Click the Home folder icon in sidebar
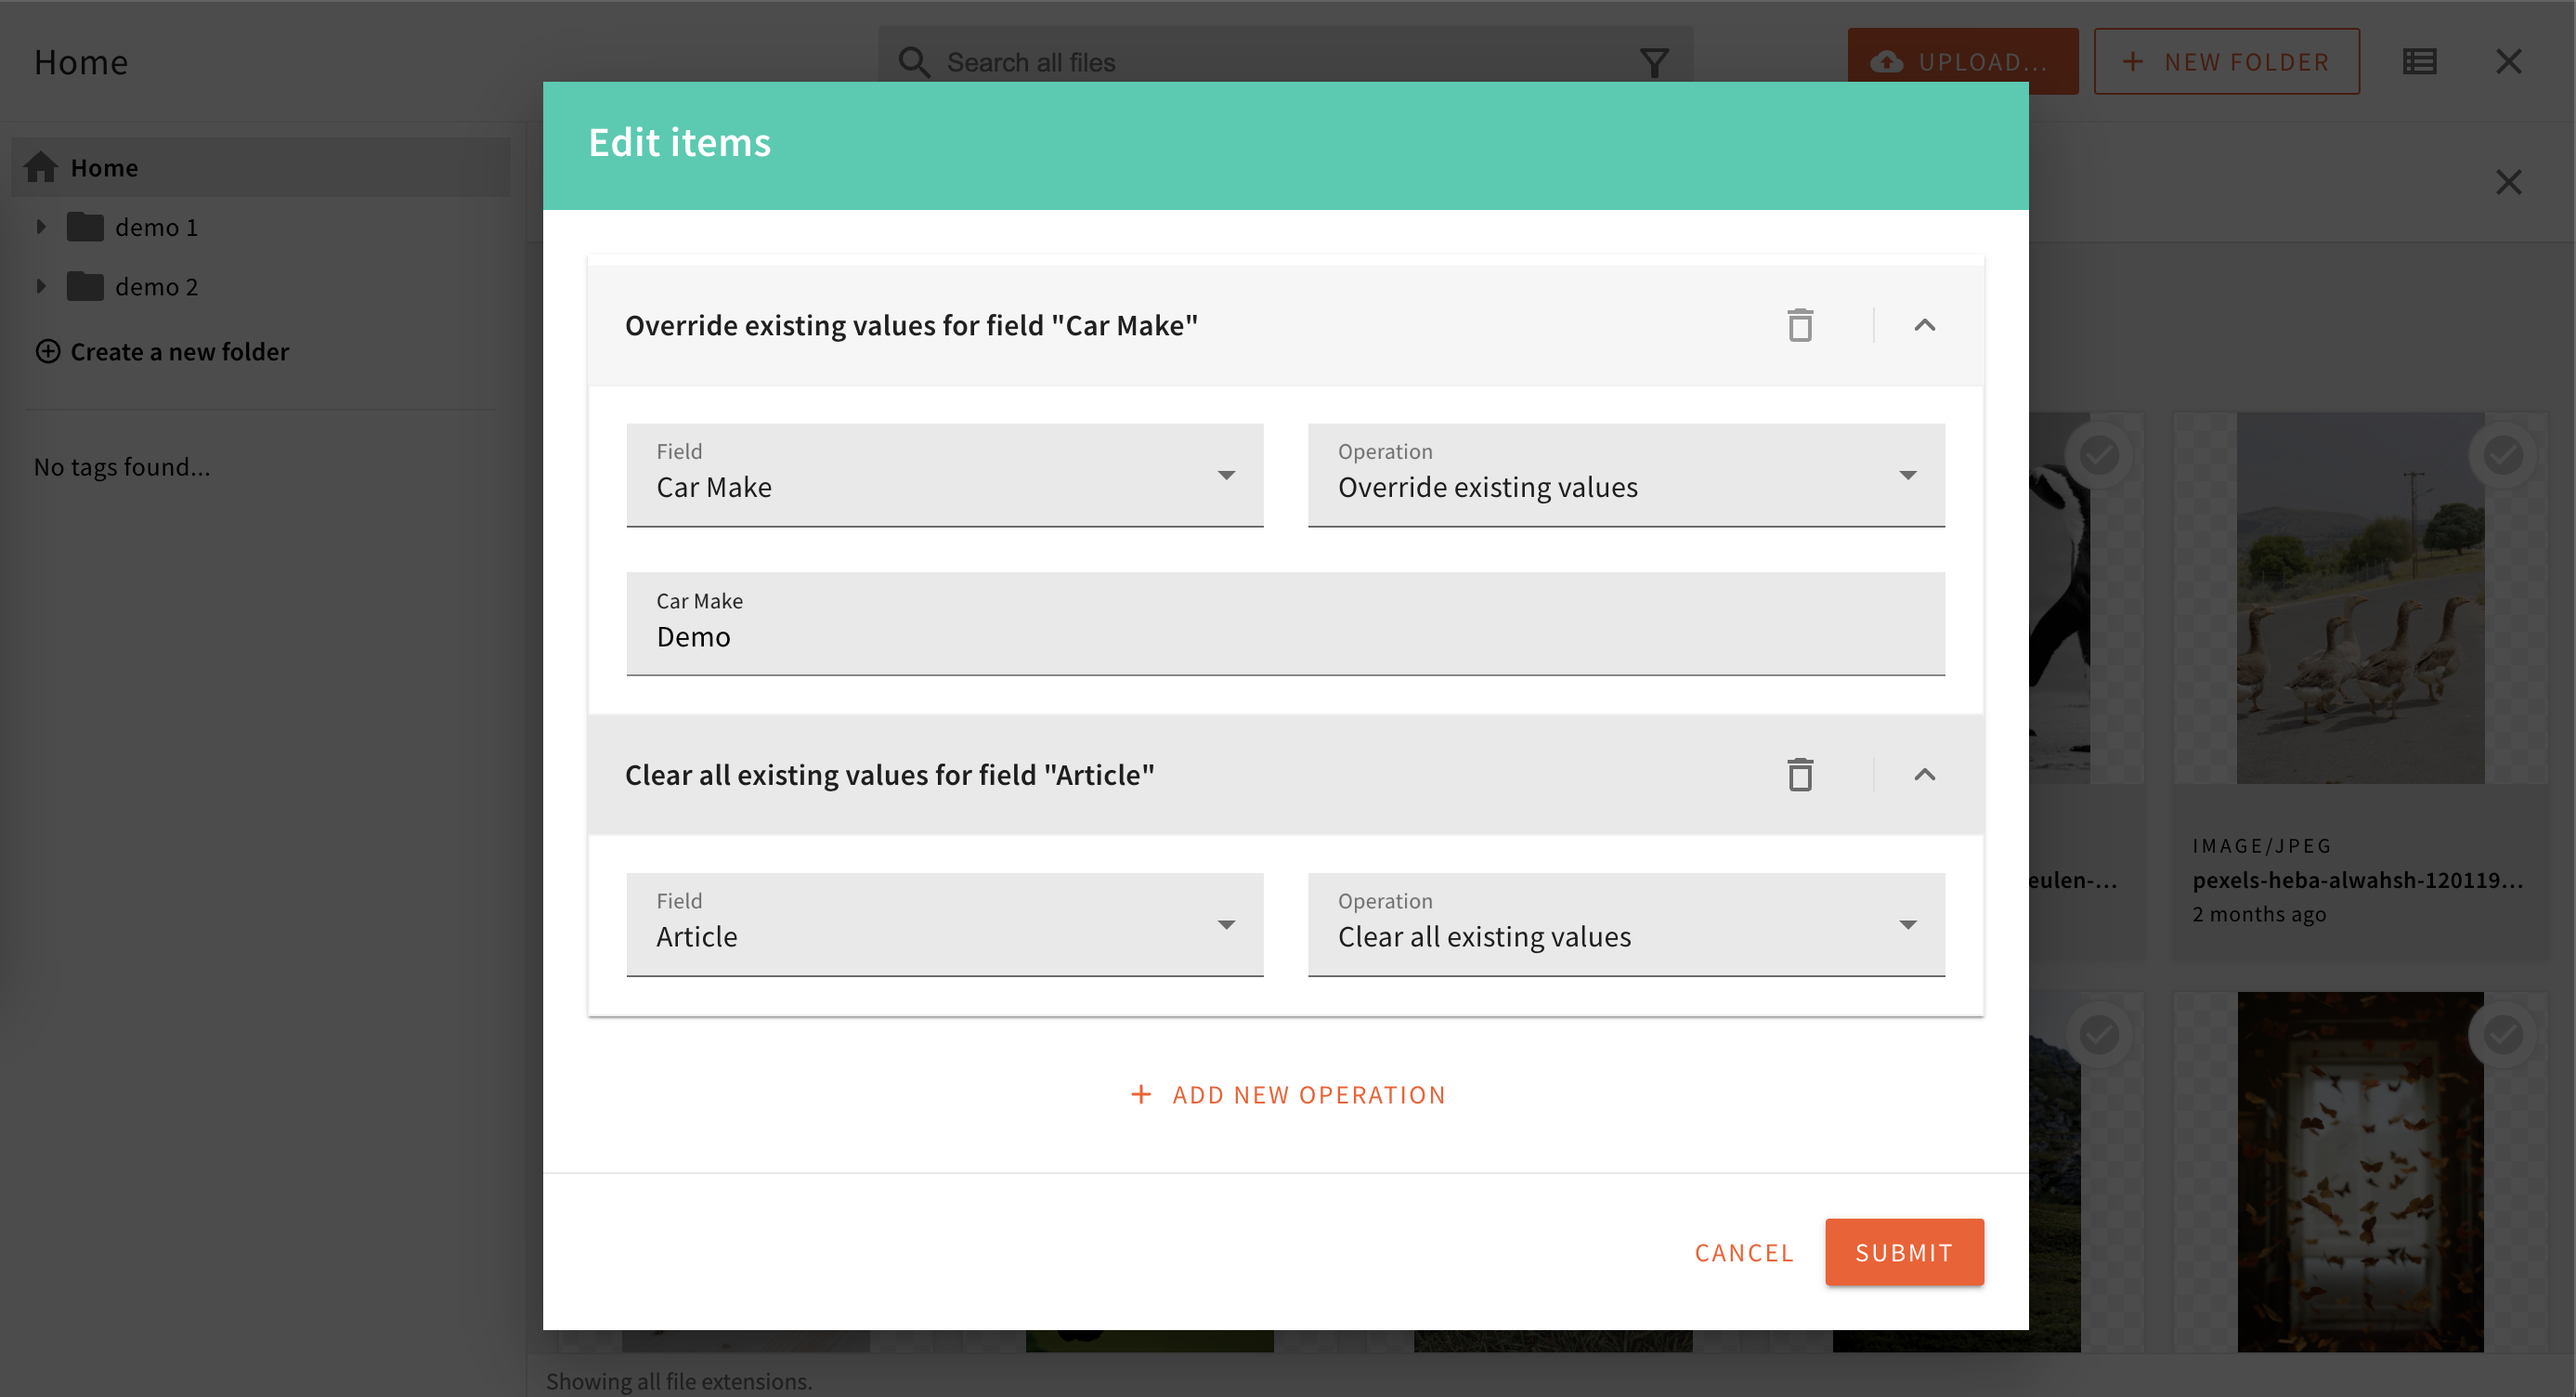The height and width of the screenshot is (1397, 2576). (42, 166)
